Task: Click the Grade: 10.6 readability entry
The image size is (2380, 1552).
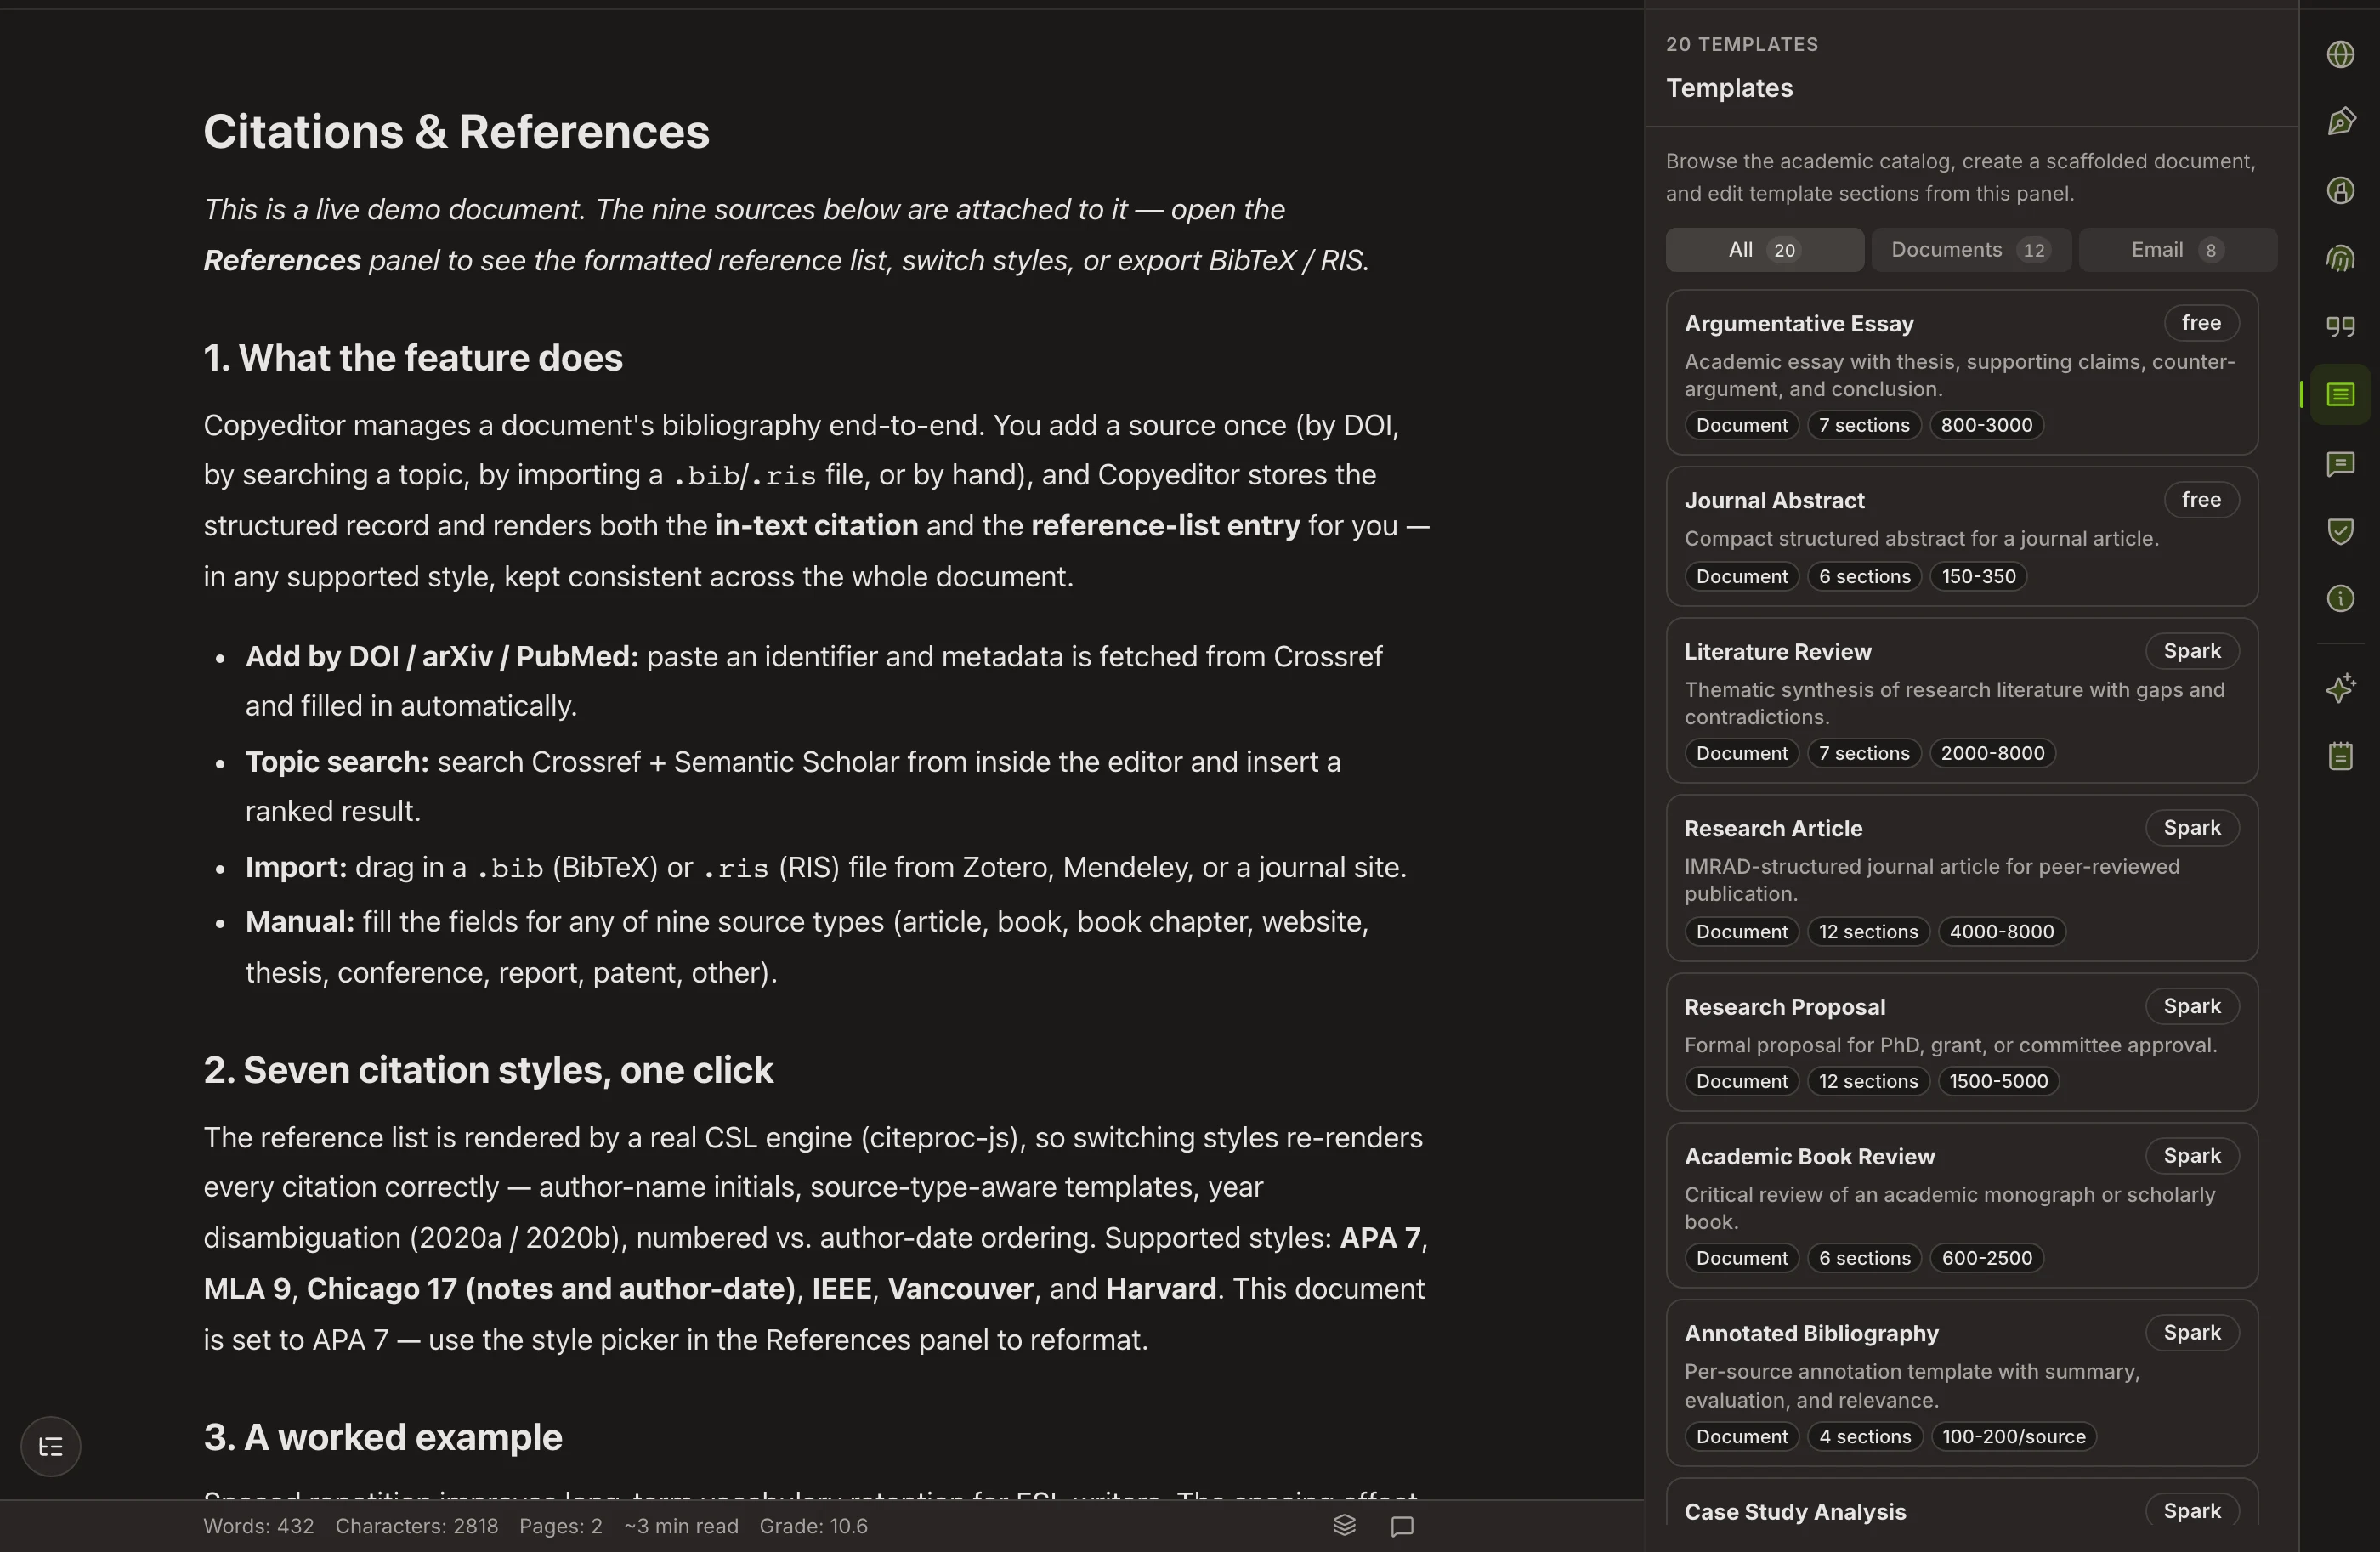Action: click(813, 1526)
